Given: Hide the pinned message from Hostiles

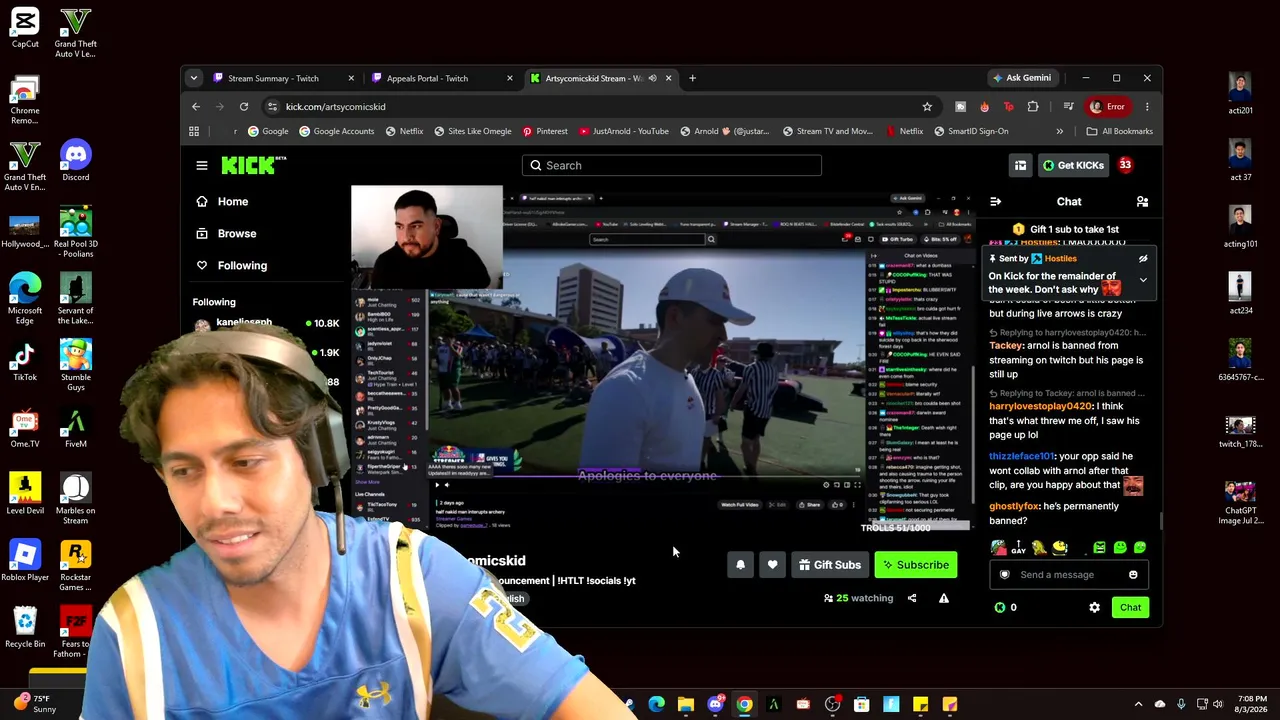Looking at the screenshot, I should [x=1143, y=259].
